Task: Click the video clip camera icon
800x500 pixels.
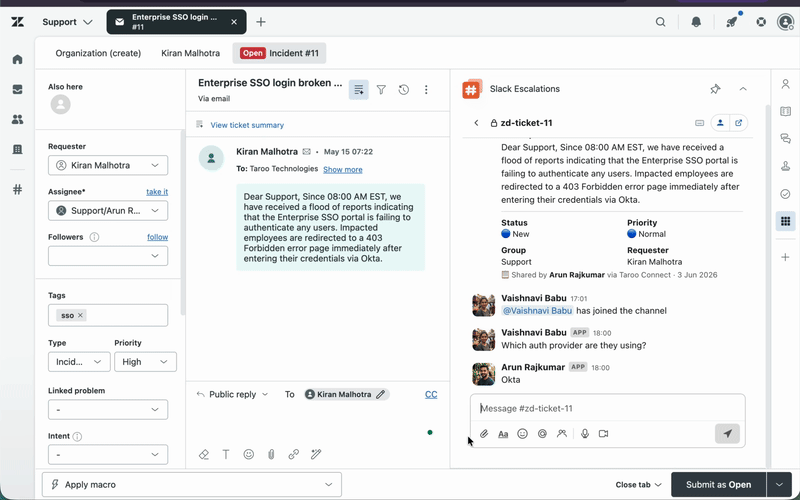Action: point(604,434)
